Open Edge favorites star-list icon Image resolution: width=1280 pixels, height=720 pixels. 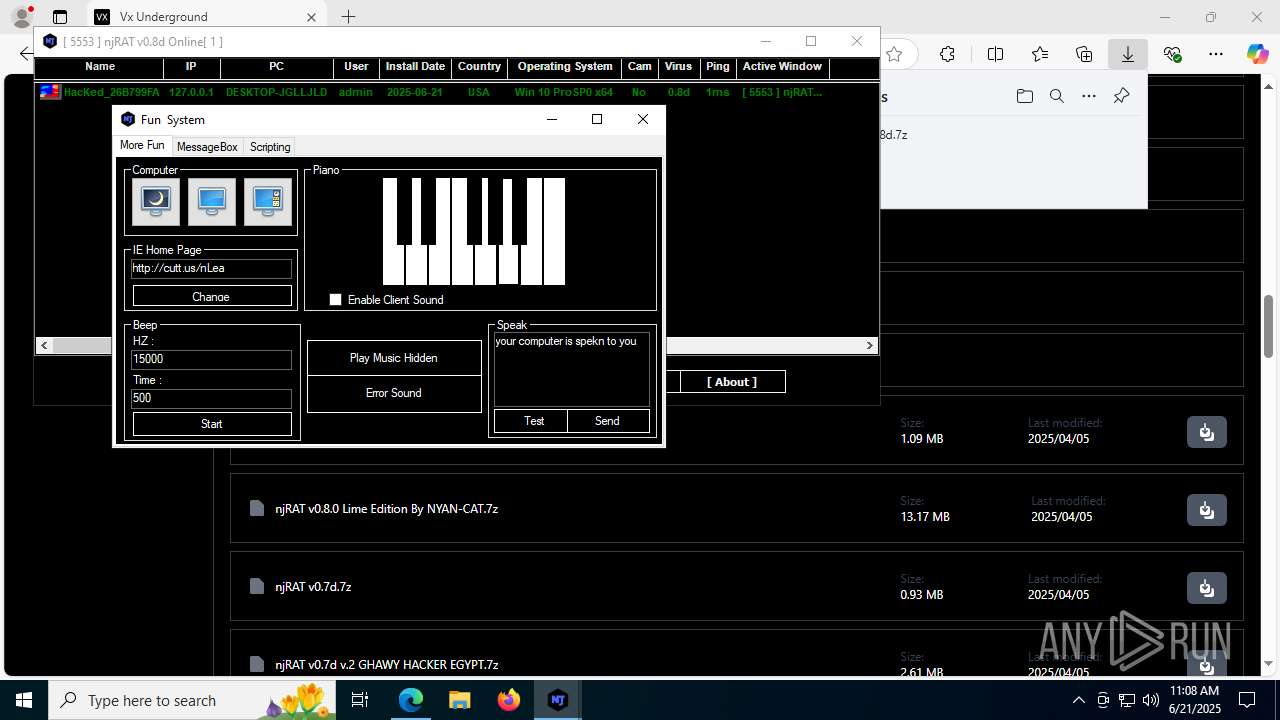point(1040,54)
